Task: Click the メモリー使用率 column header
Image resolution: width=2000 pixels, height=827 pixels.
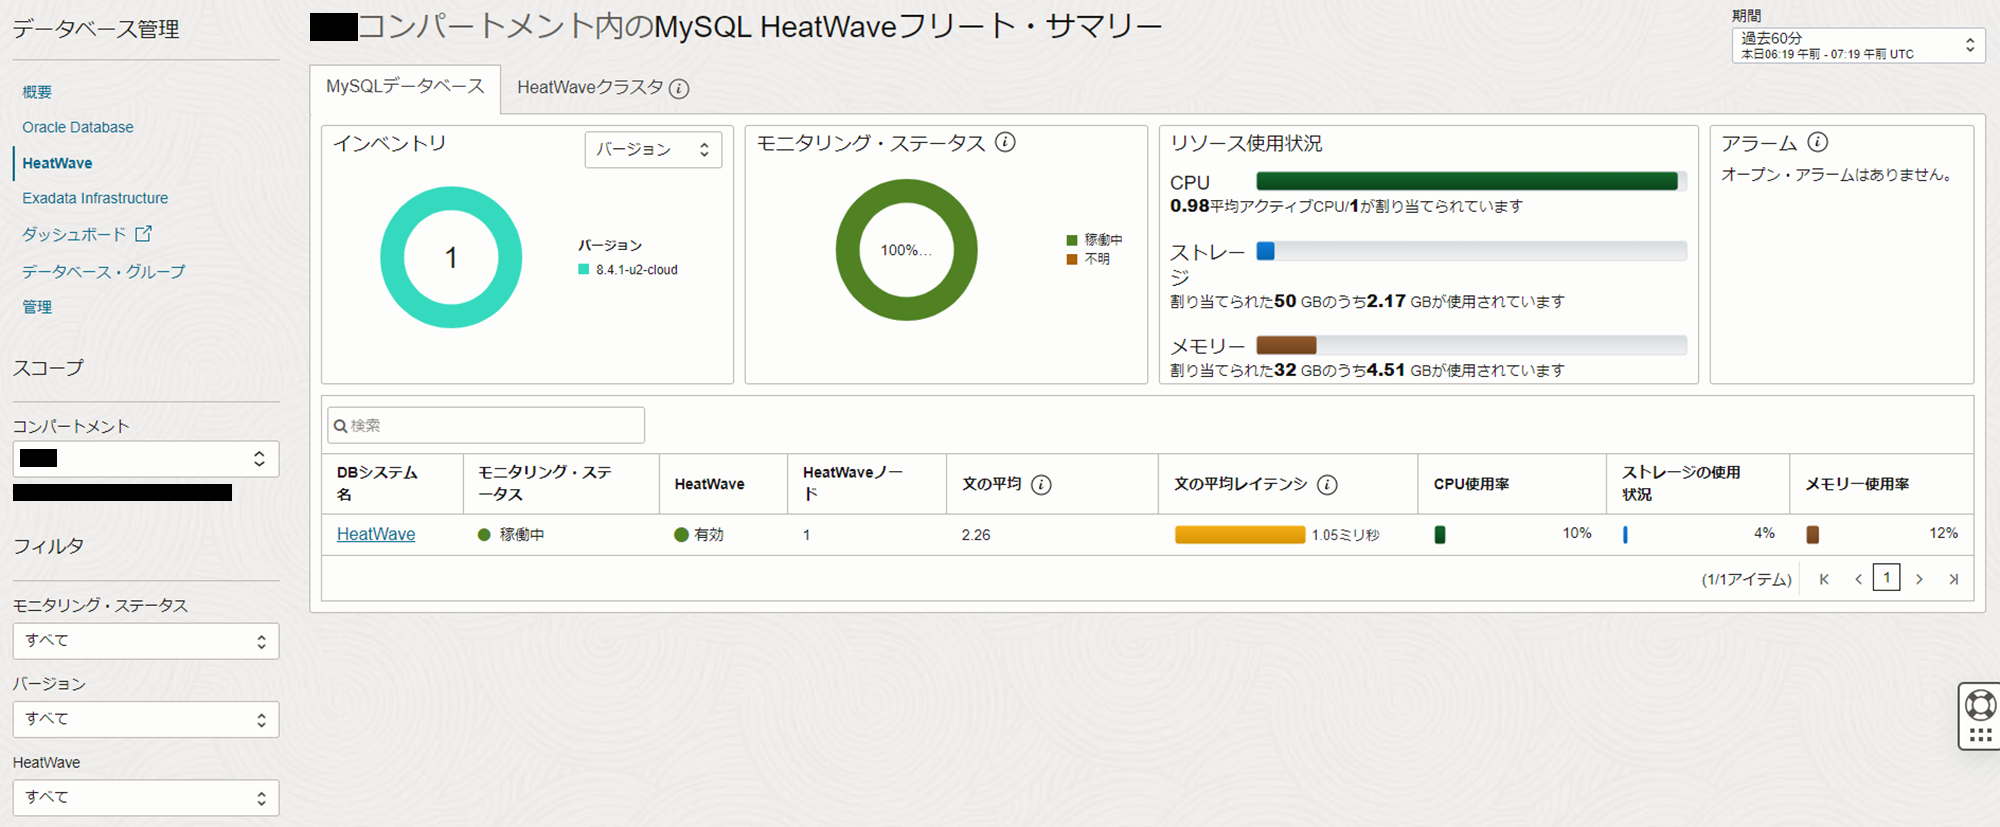Action: [x=1881, y=484]
